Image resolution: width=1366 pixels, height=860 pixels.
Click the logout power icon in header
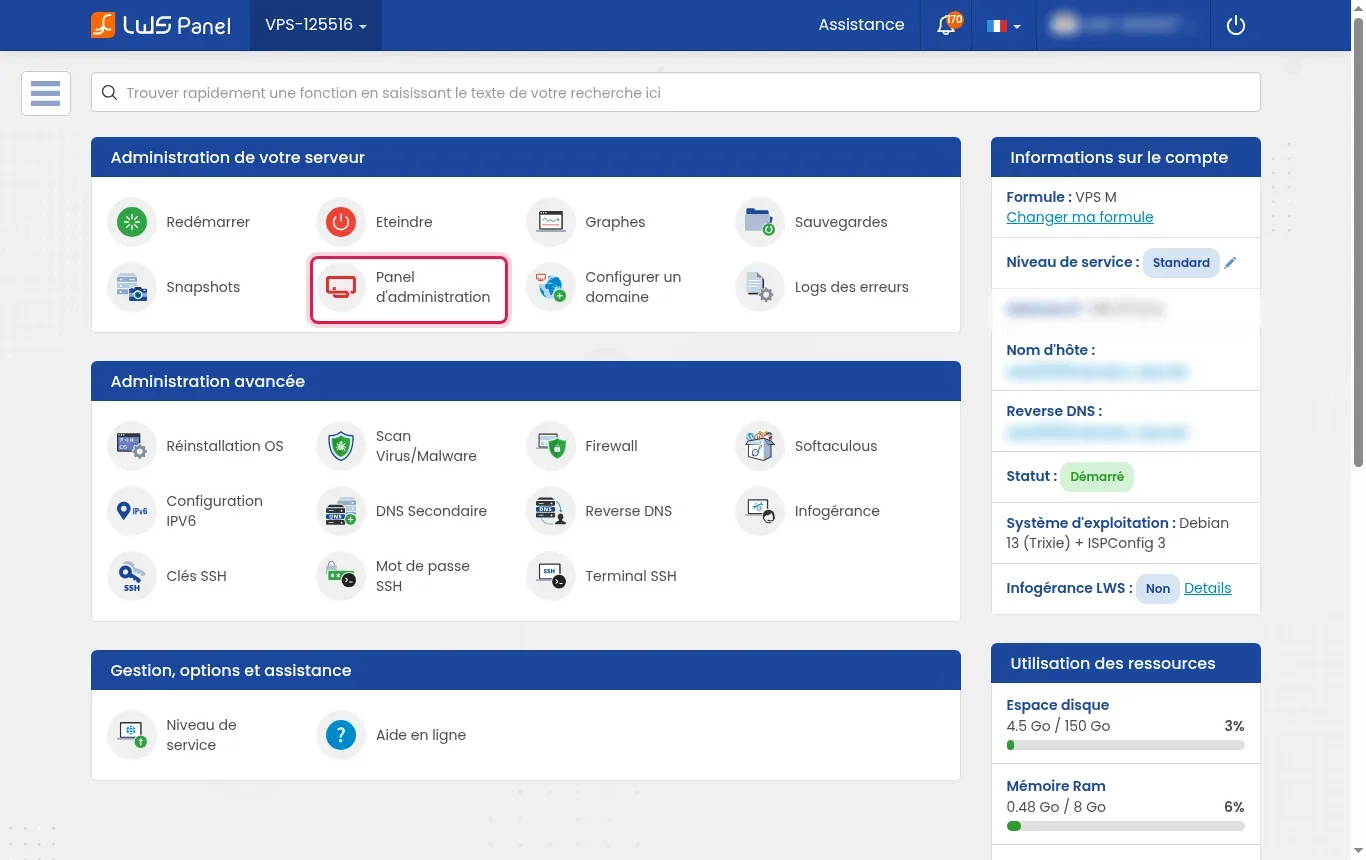[1236, 25]
